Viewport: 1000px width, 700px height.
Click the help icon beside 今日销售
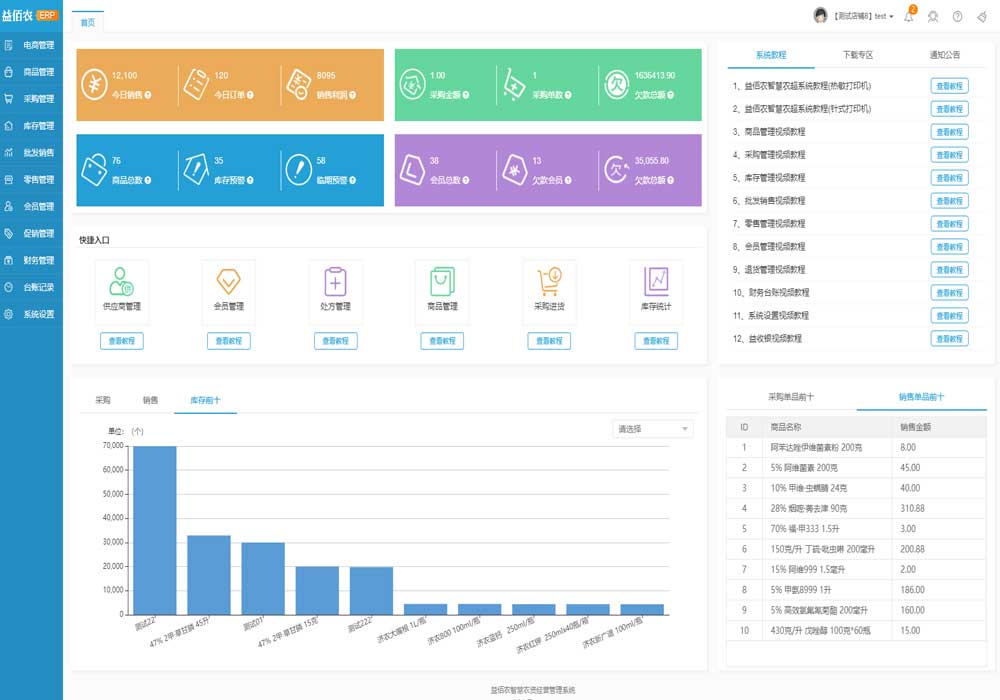pos(148,95)
